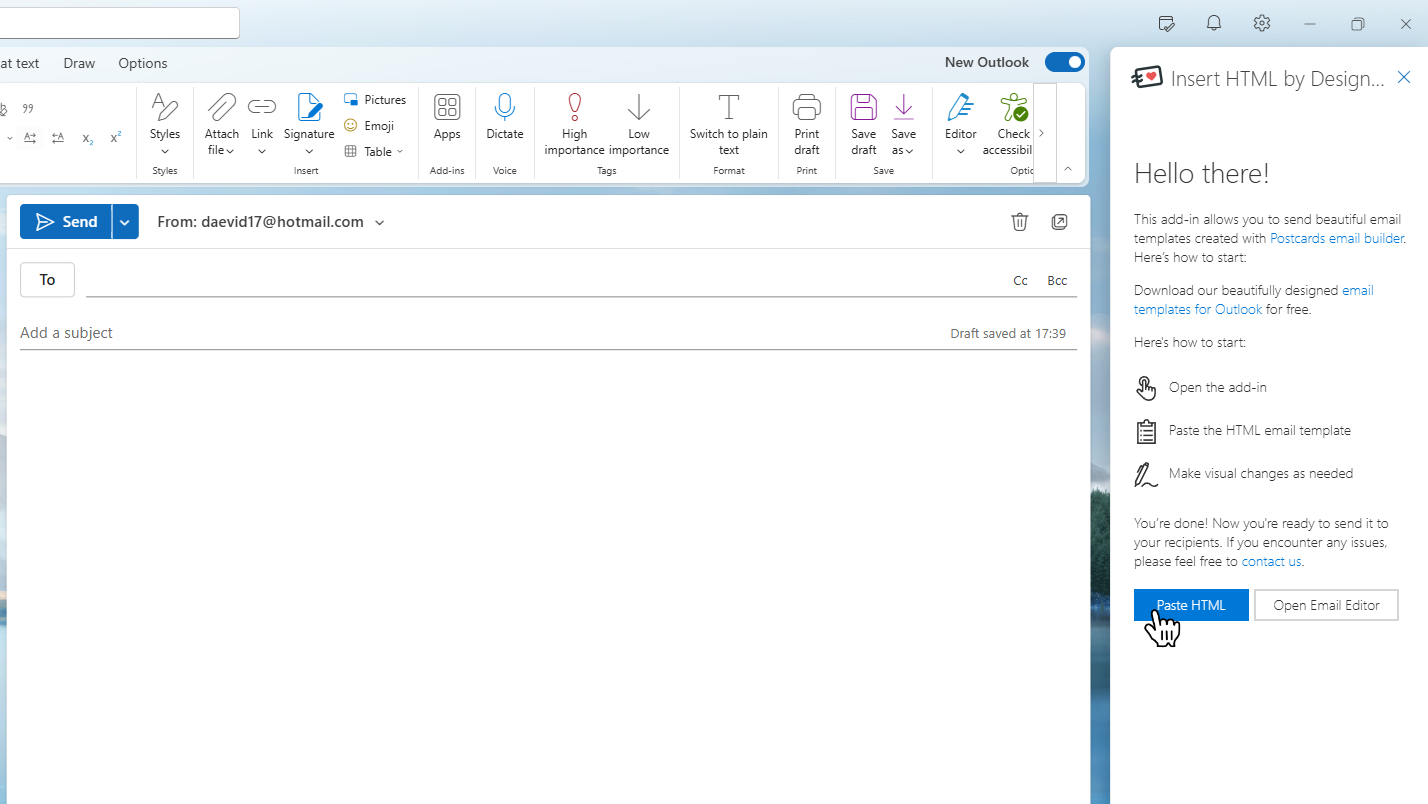The height and width of the screenshot is (804, 1428).
Task: Toggle the New Outlook switch off
Action: [1064, 62]
